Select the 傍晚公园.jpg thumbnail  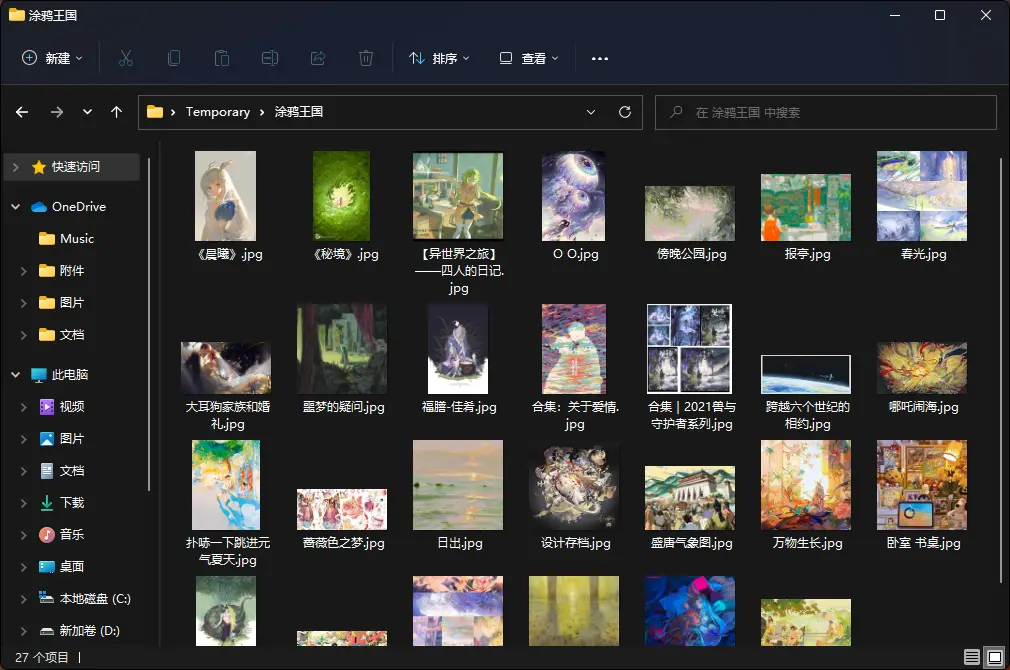pos(690,213)
